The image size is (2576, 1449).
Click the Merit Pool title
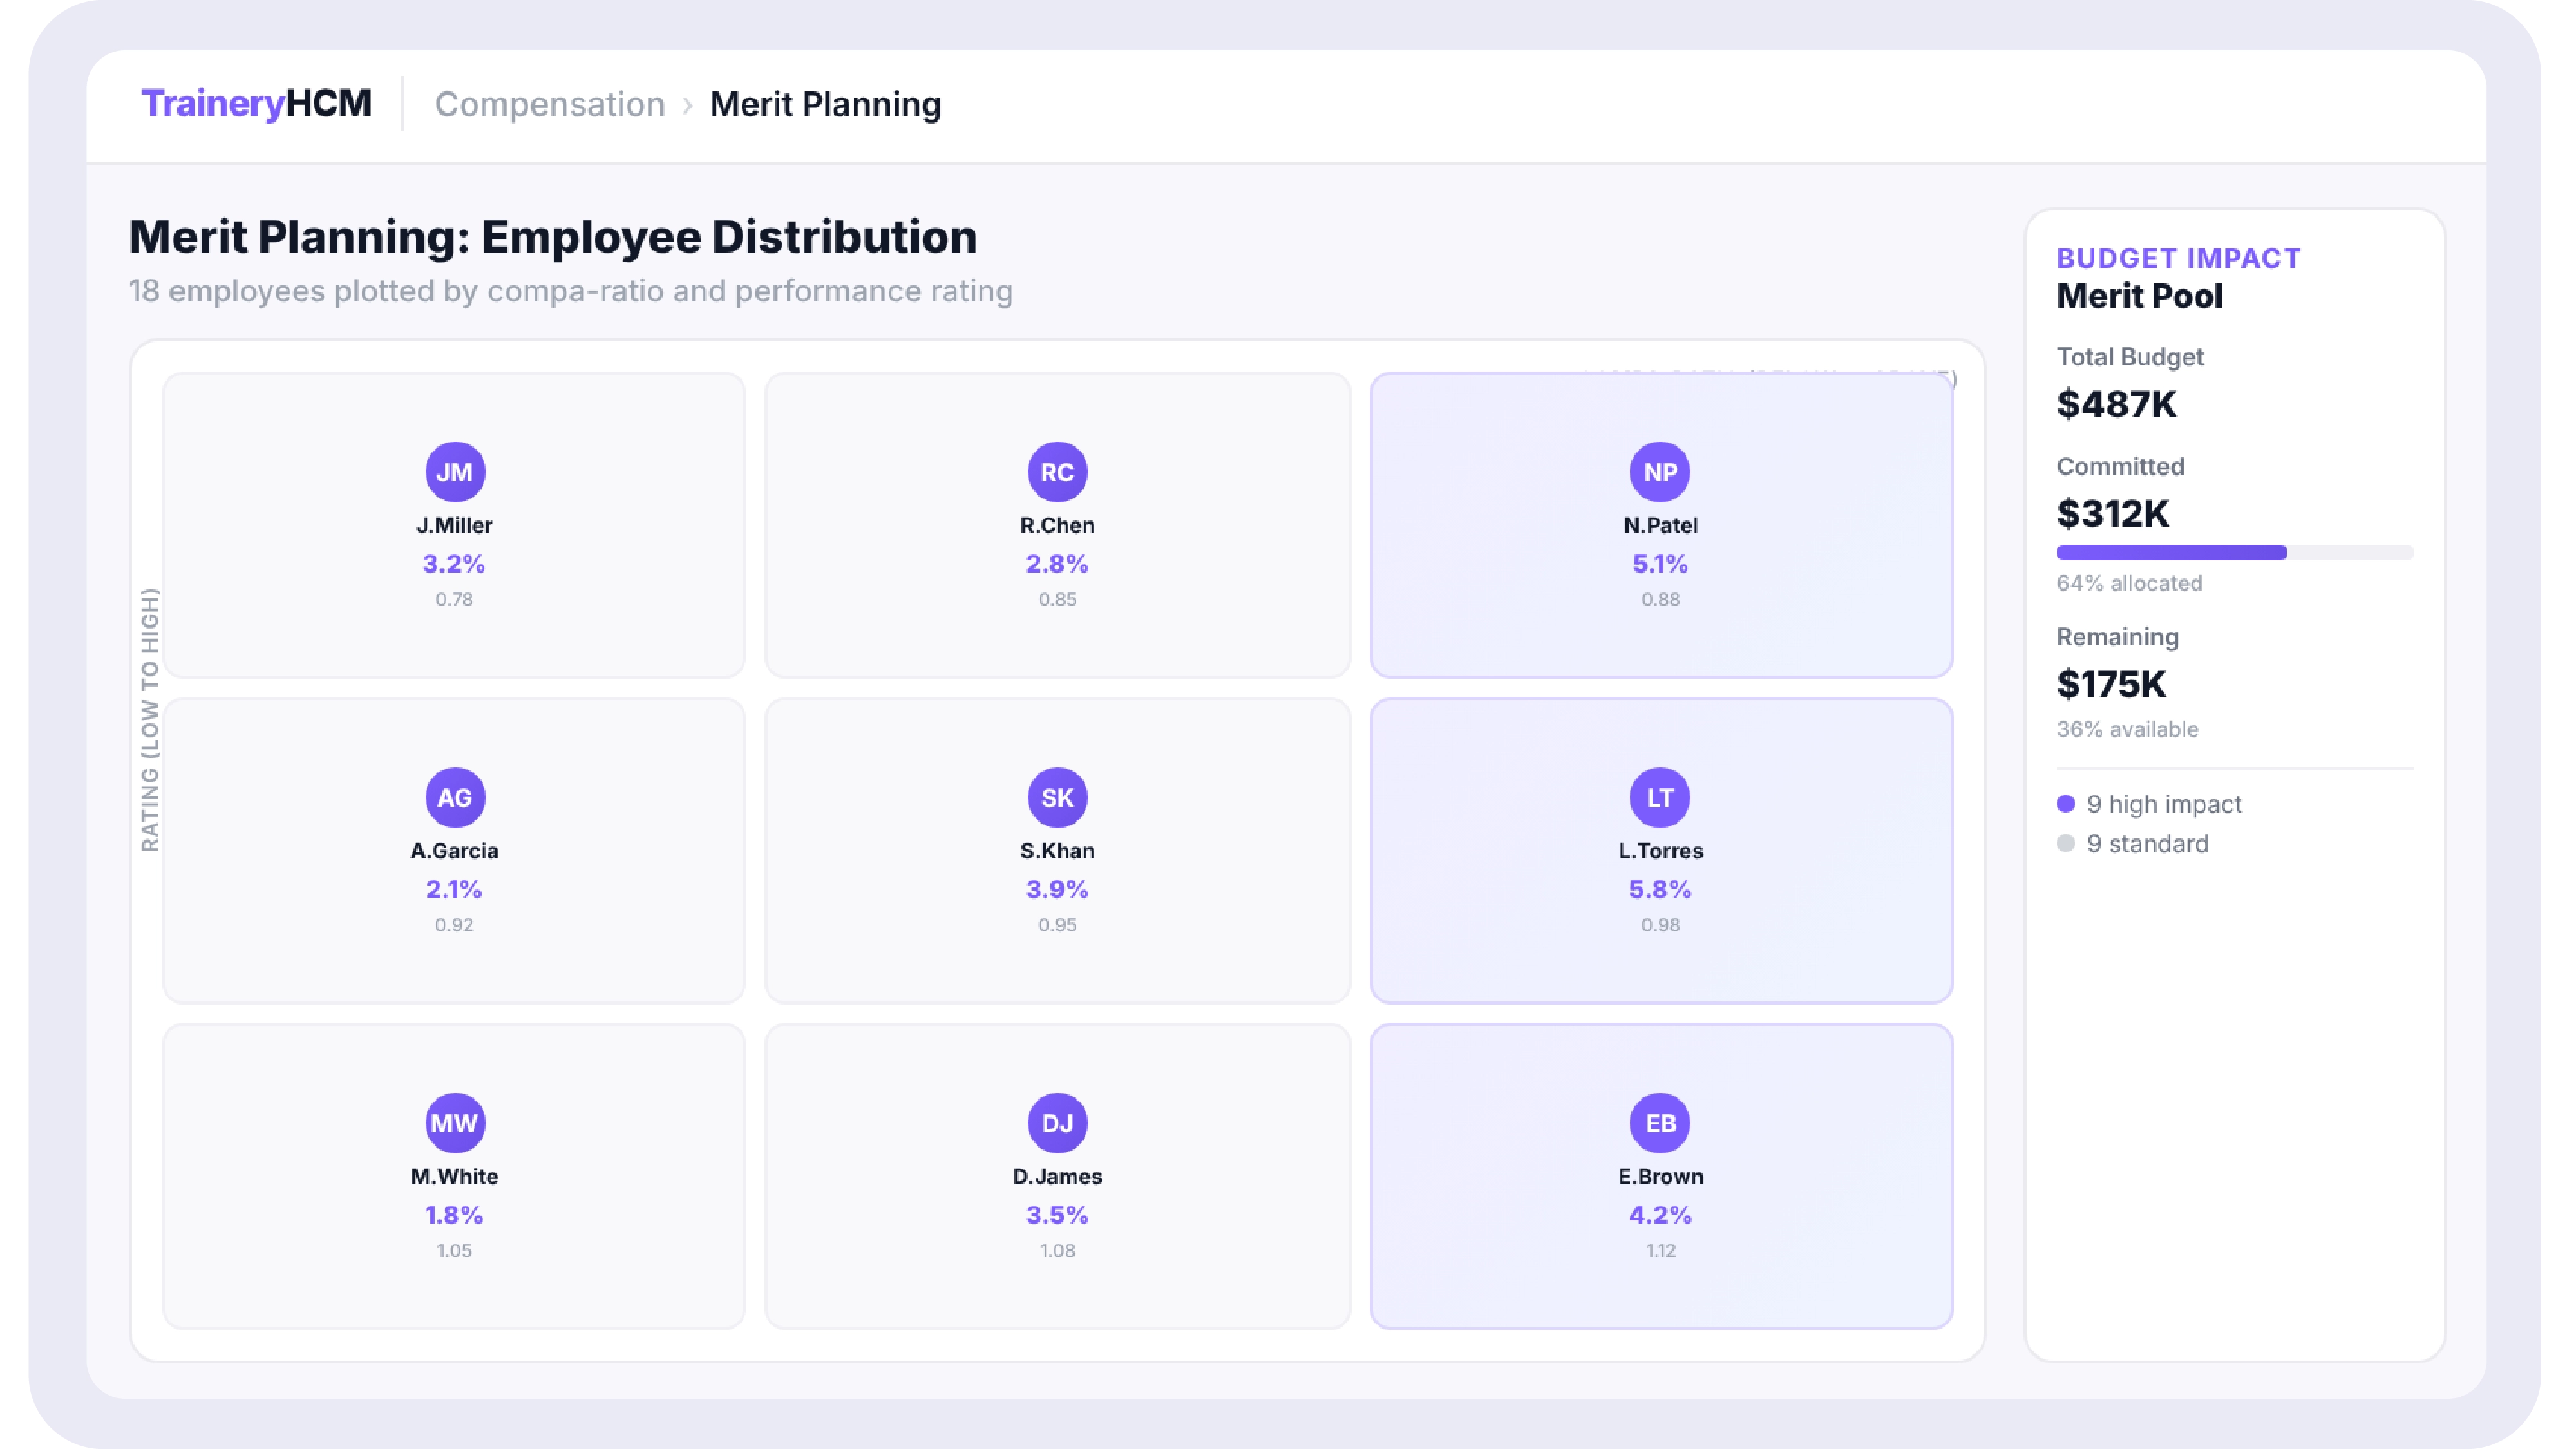click(x=2139, y=296)
